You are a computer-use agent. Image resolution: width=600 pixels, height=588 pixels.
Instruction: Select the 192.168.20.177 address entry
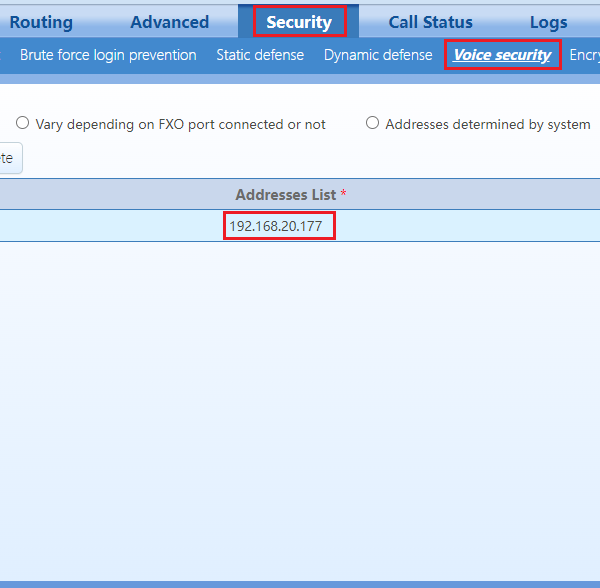[x=276, y=226]
